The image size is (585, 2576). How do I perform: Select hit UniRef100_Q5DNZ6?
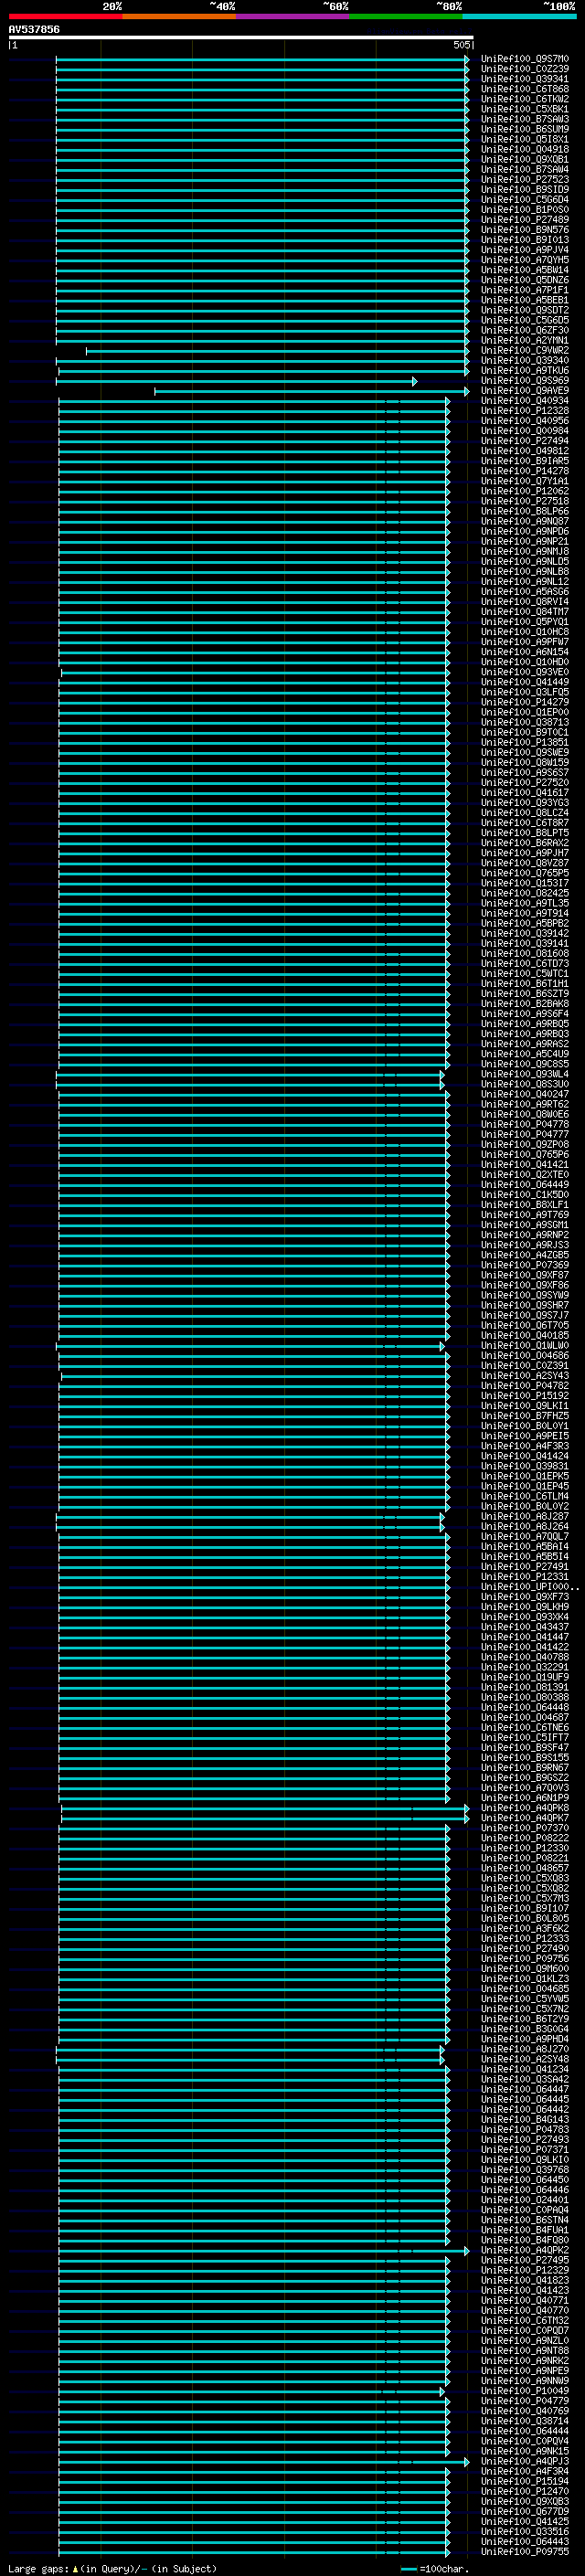(524, 280)
